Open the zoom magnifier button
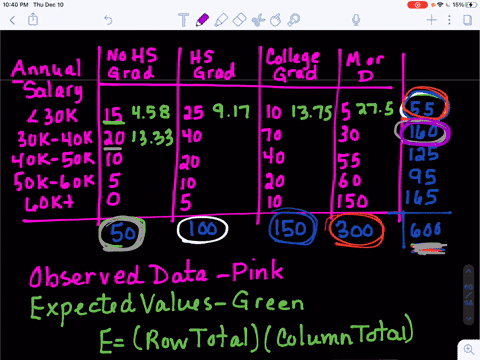This screenshot has width=480, height=360. point(469,350)
